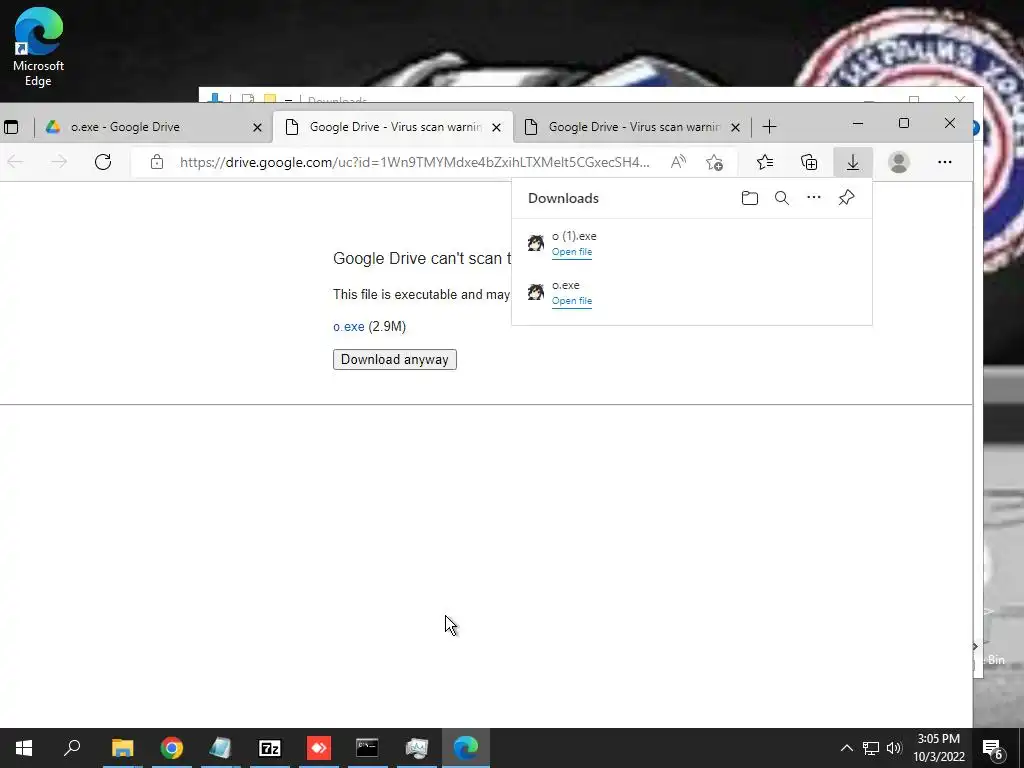View site information lock icon
This screenshot has height=768, width=1024.
click(157, 162)
